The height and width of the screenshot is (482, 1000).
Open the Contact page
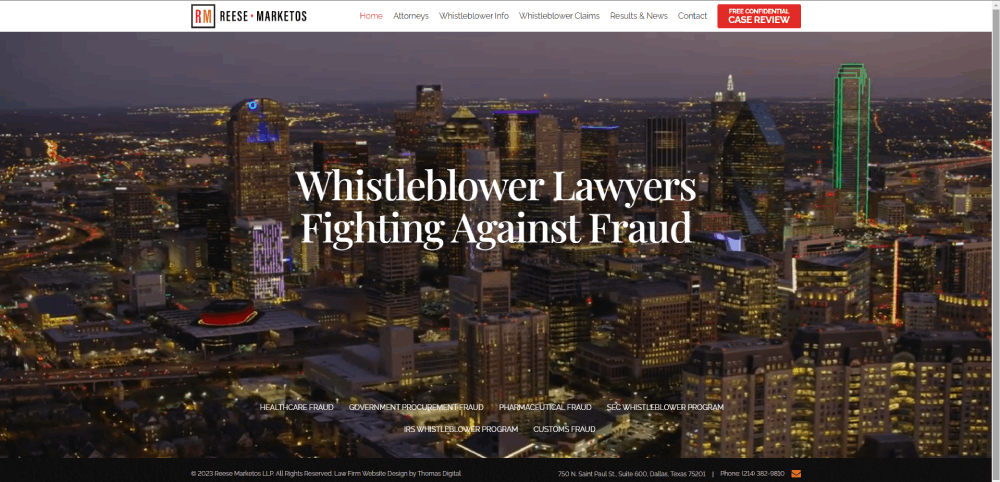tap(692, 16)
